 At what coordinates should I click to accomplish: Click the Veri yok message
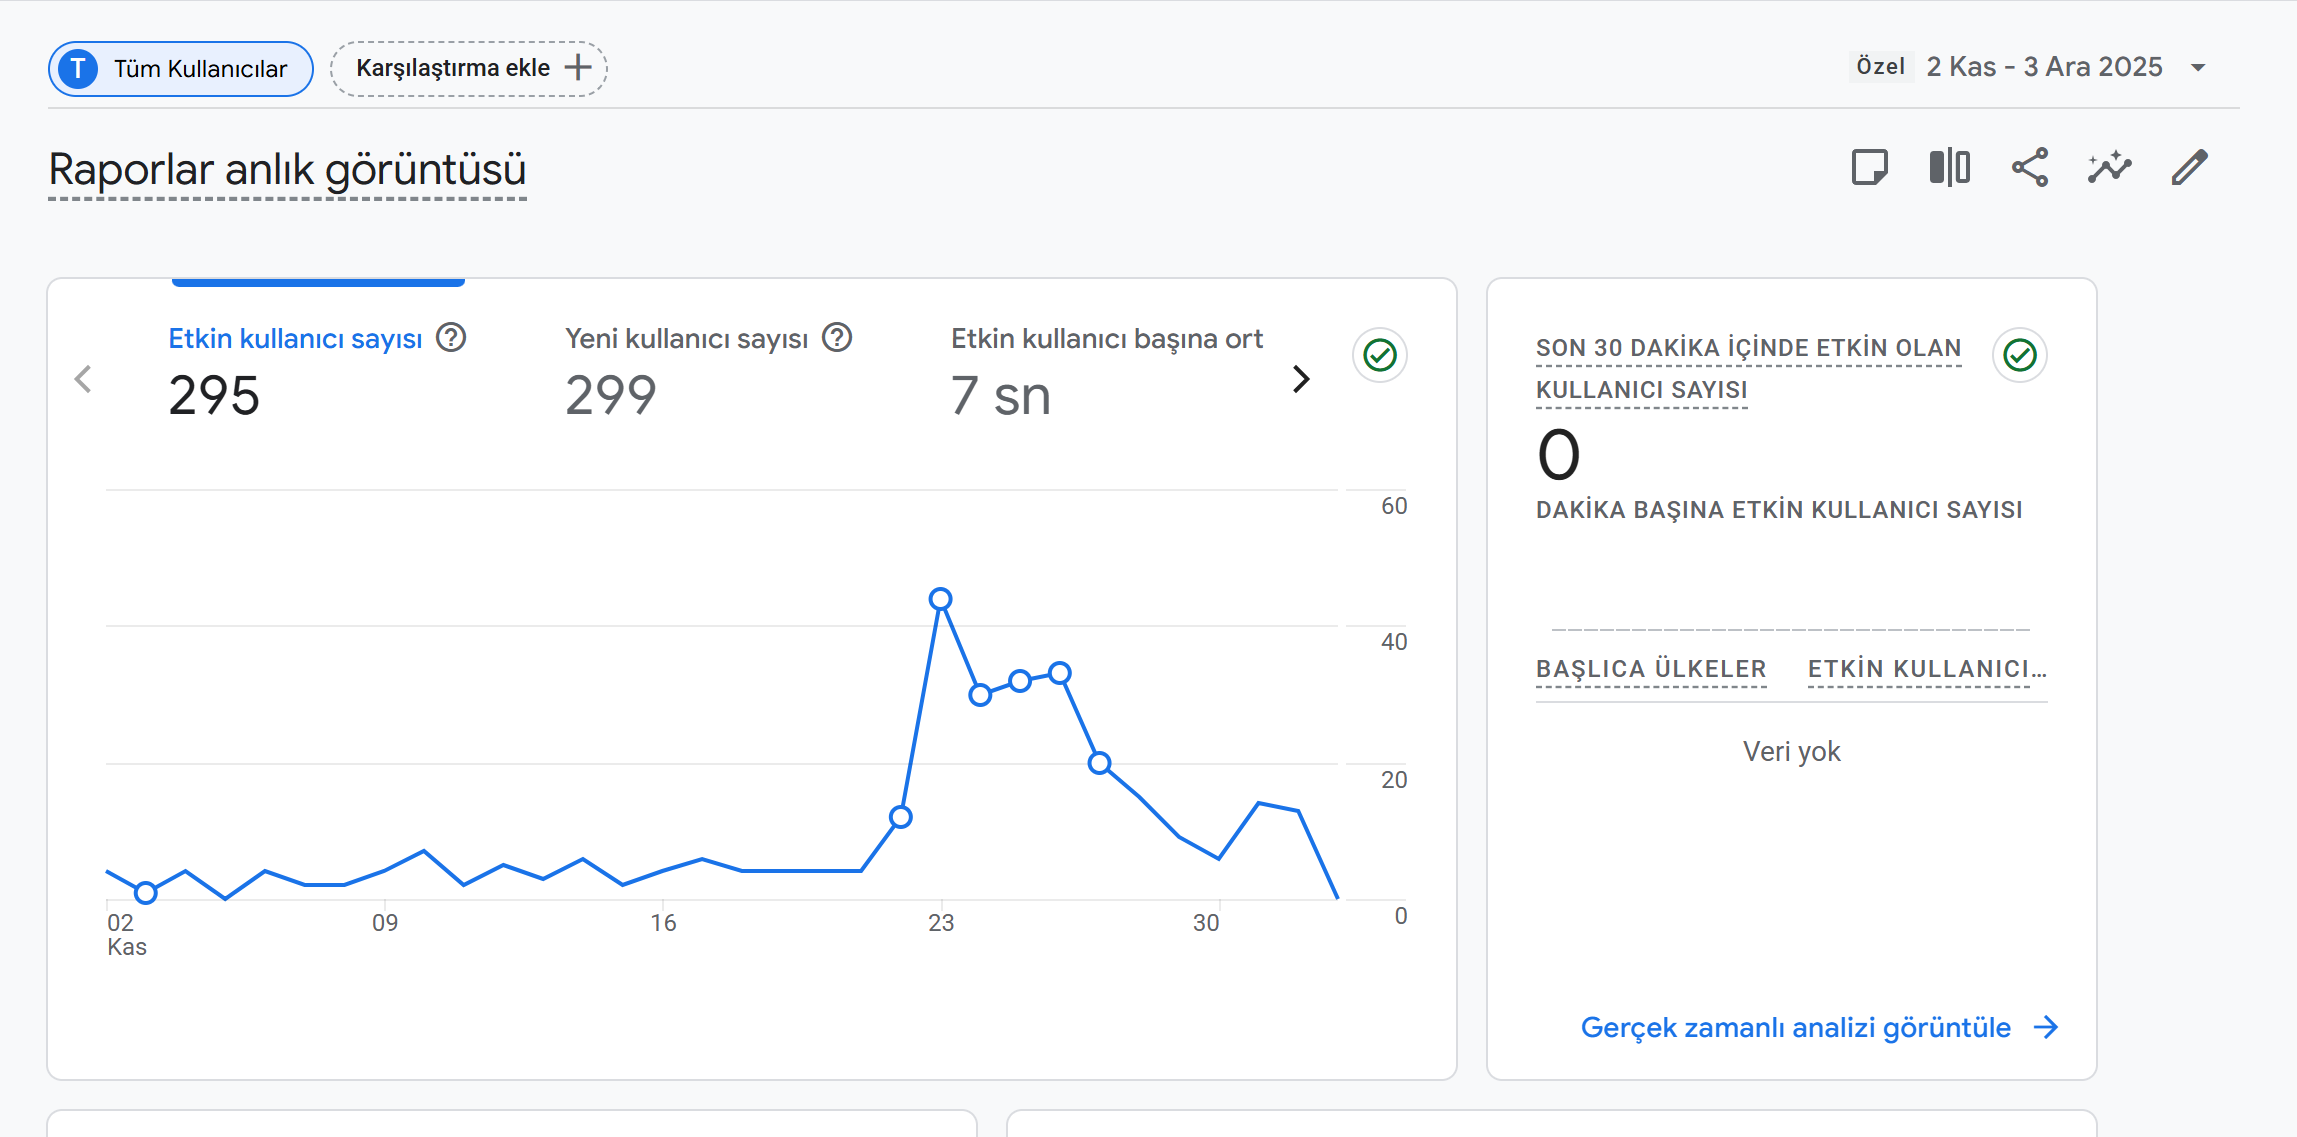click(1792, 751)
